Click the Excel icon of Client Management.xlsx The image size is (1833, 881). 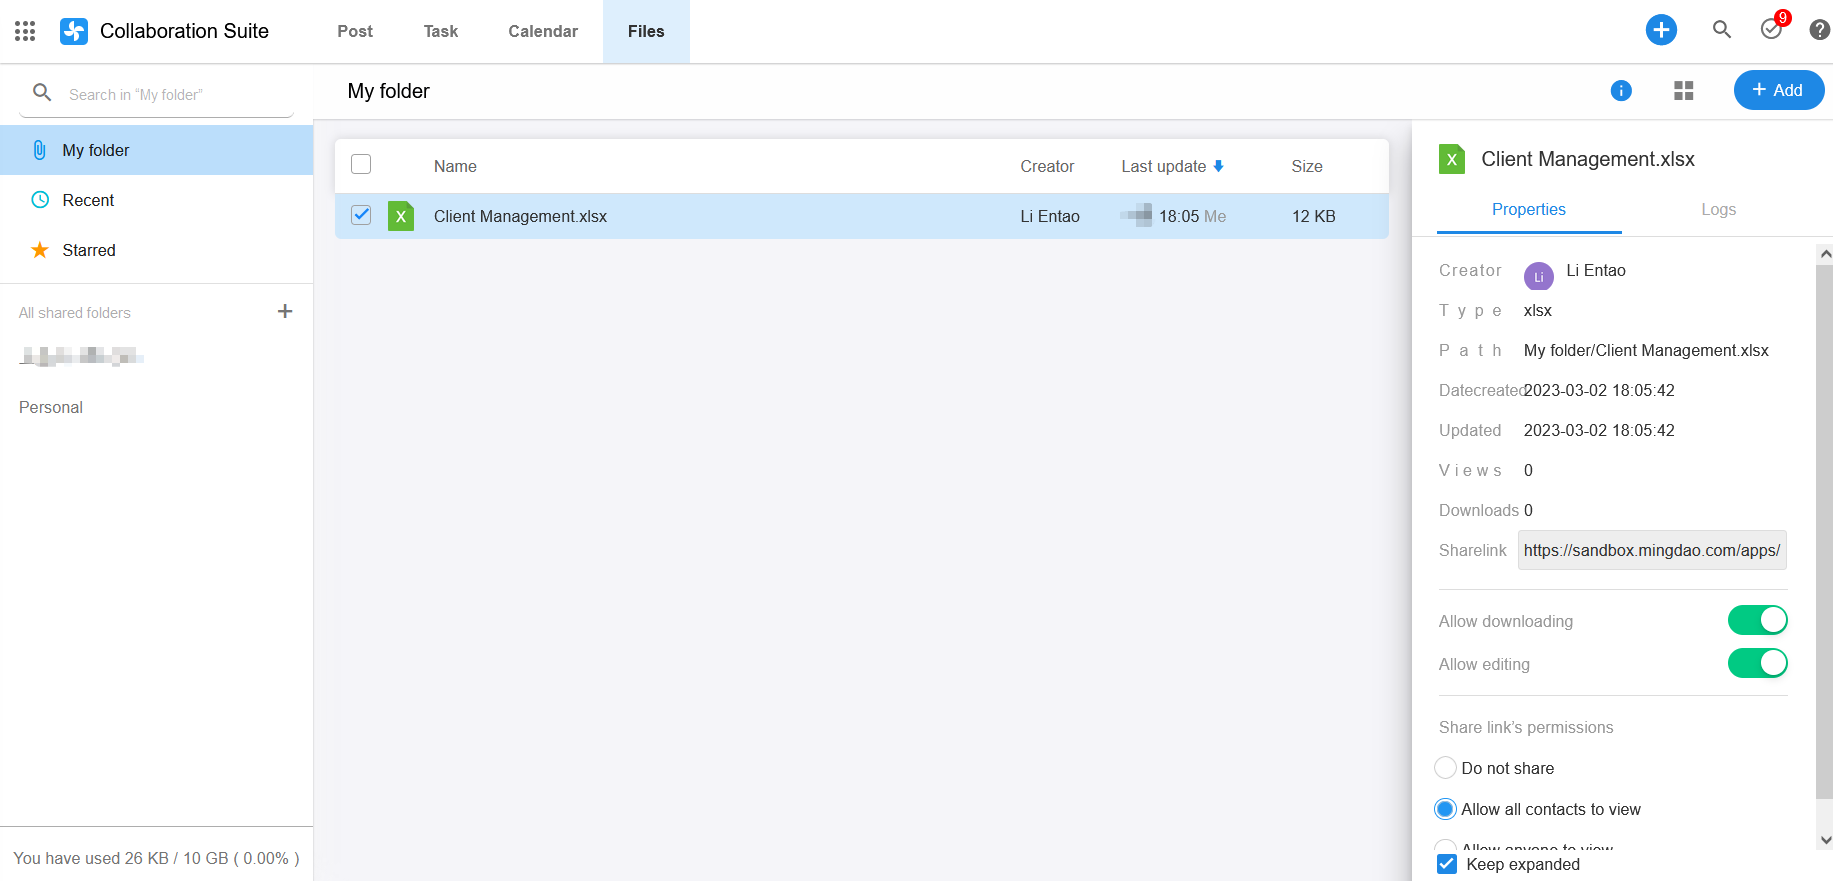(401, 216)
